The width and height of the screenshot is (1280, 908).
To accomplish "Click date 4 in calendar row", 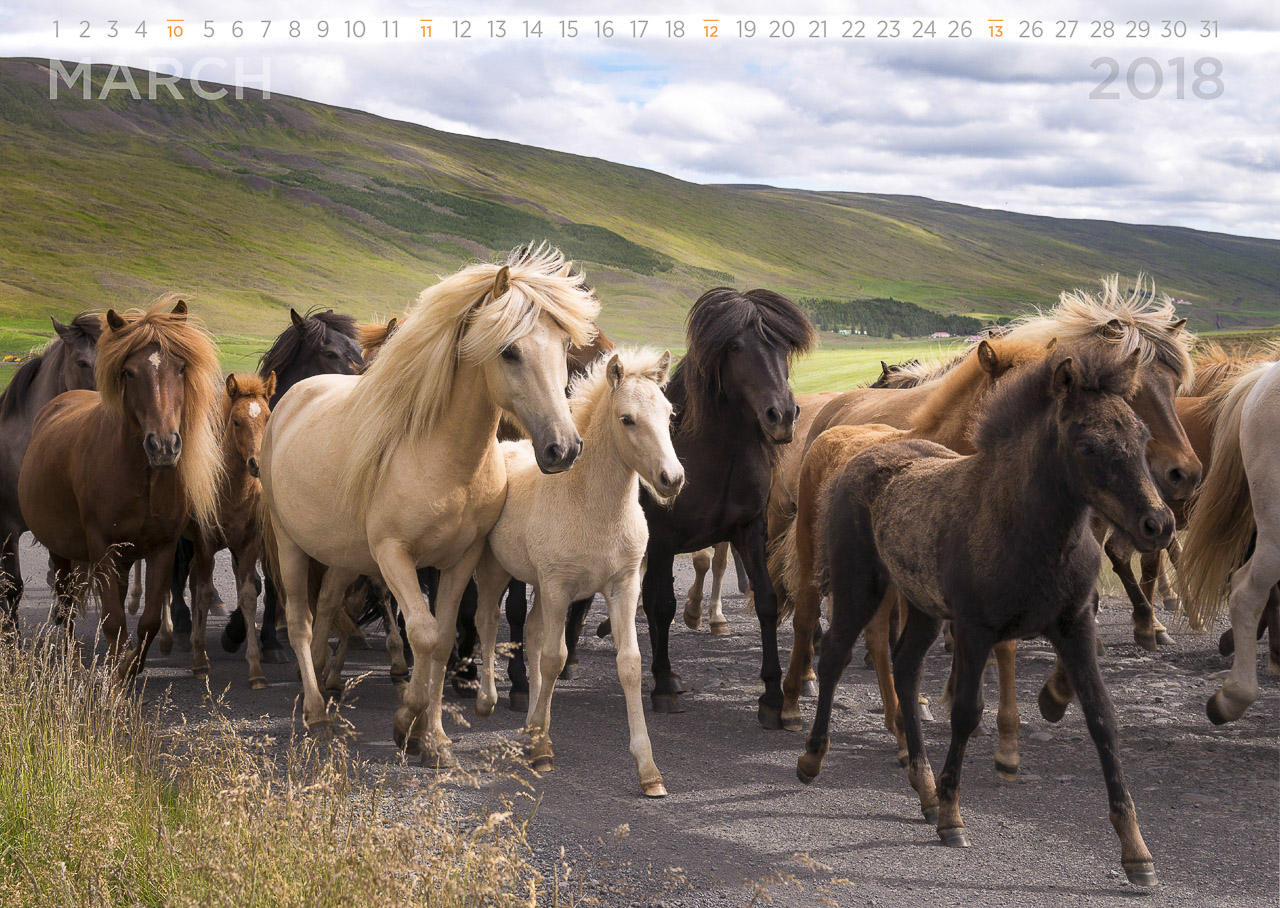I will click(141, 30).
